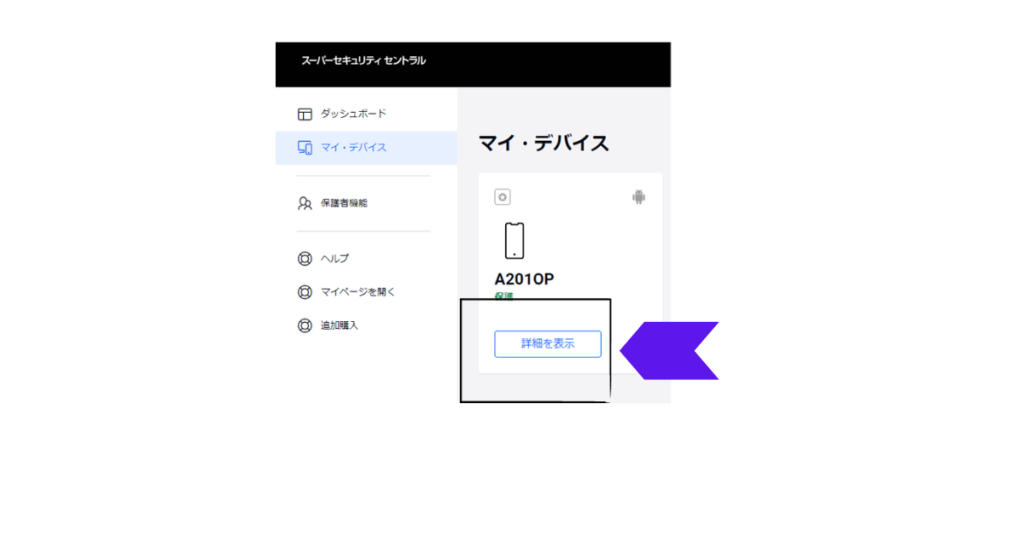
Task: Click the スーパーセキュリティ セントラル header title
Action: pyautogui.click(x=363, y=61)
